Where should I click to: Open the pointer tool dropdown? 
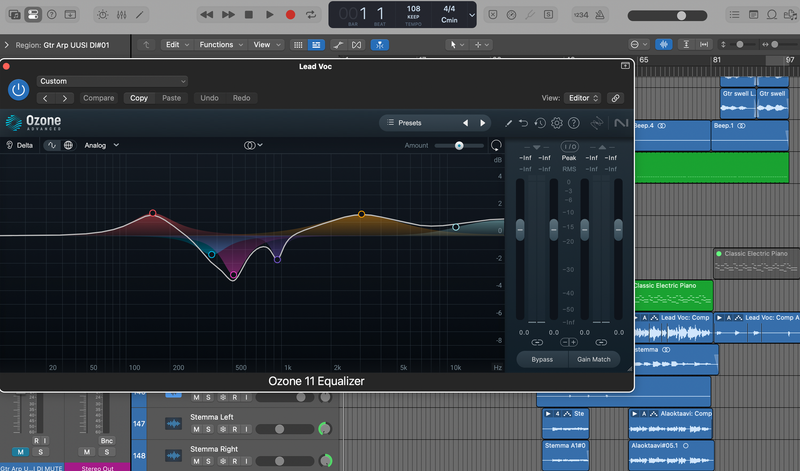click(x=457, y=45)
